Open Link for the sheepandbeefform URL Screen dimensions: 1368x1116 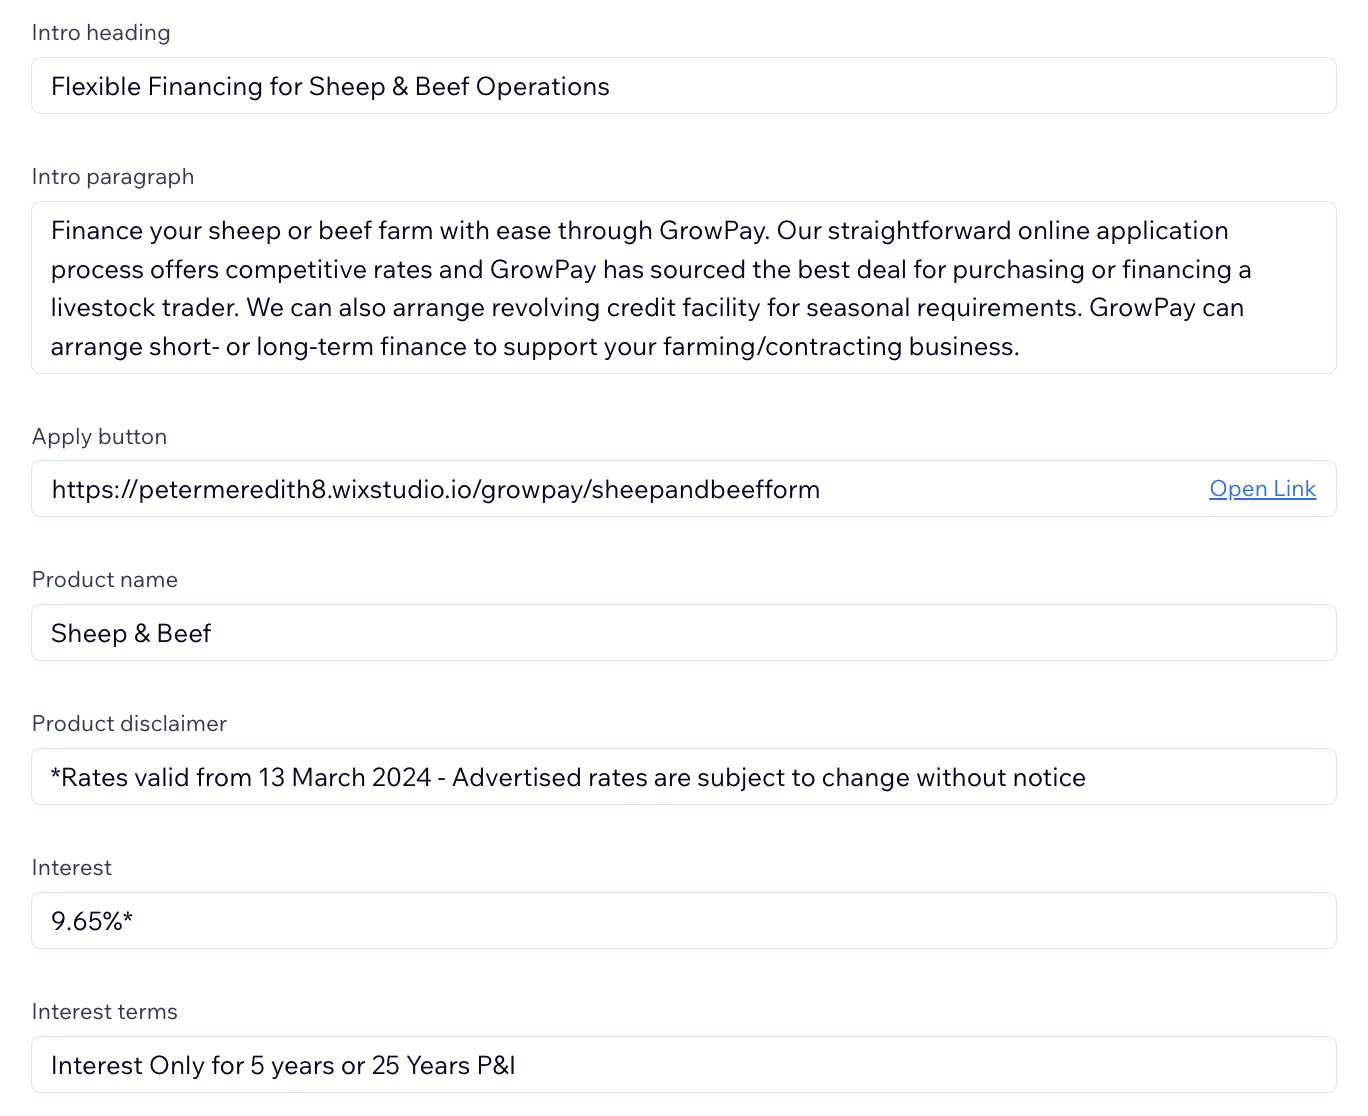coord(1262,489)
